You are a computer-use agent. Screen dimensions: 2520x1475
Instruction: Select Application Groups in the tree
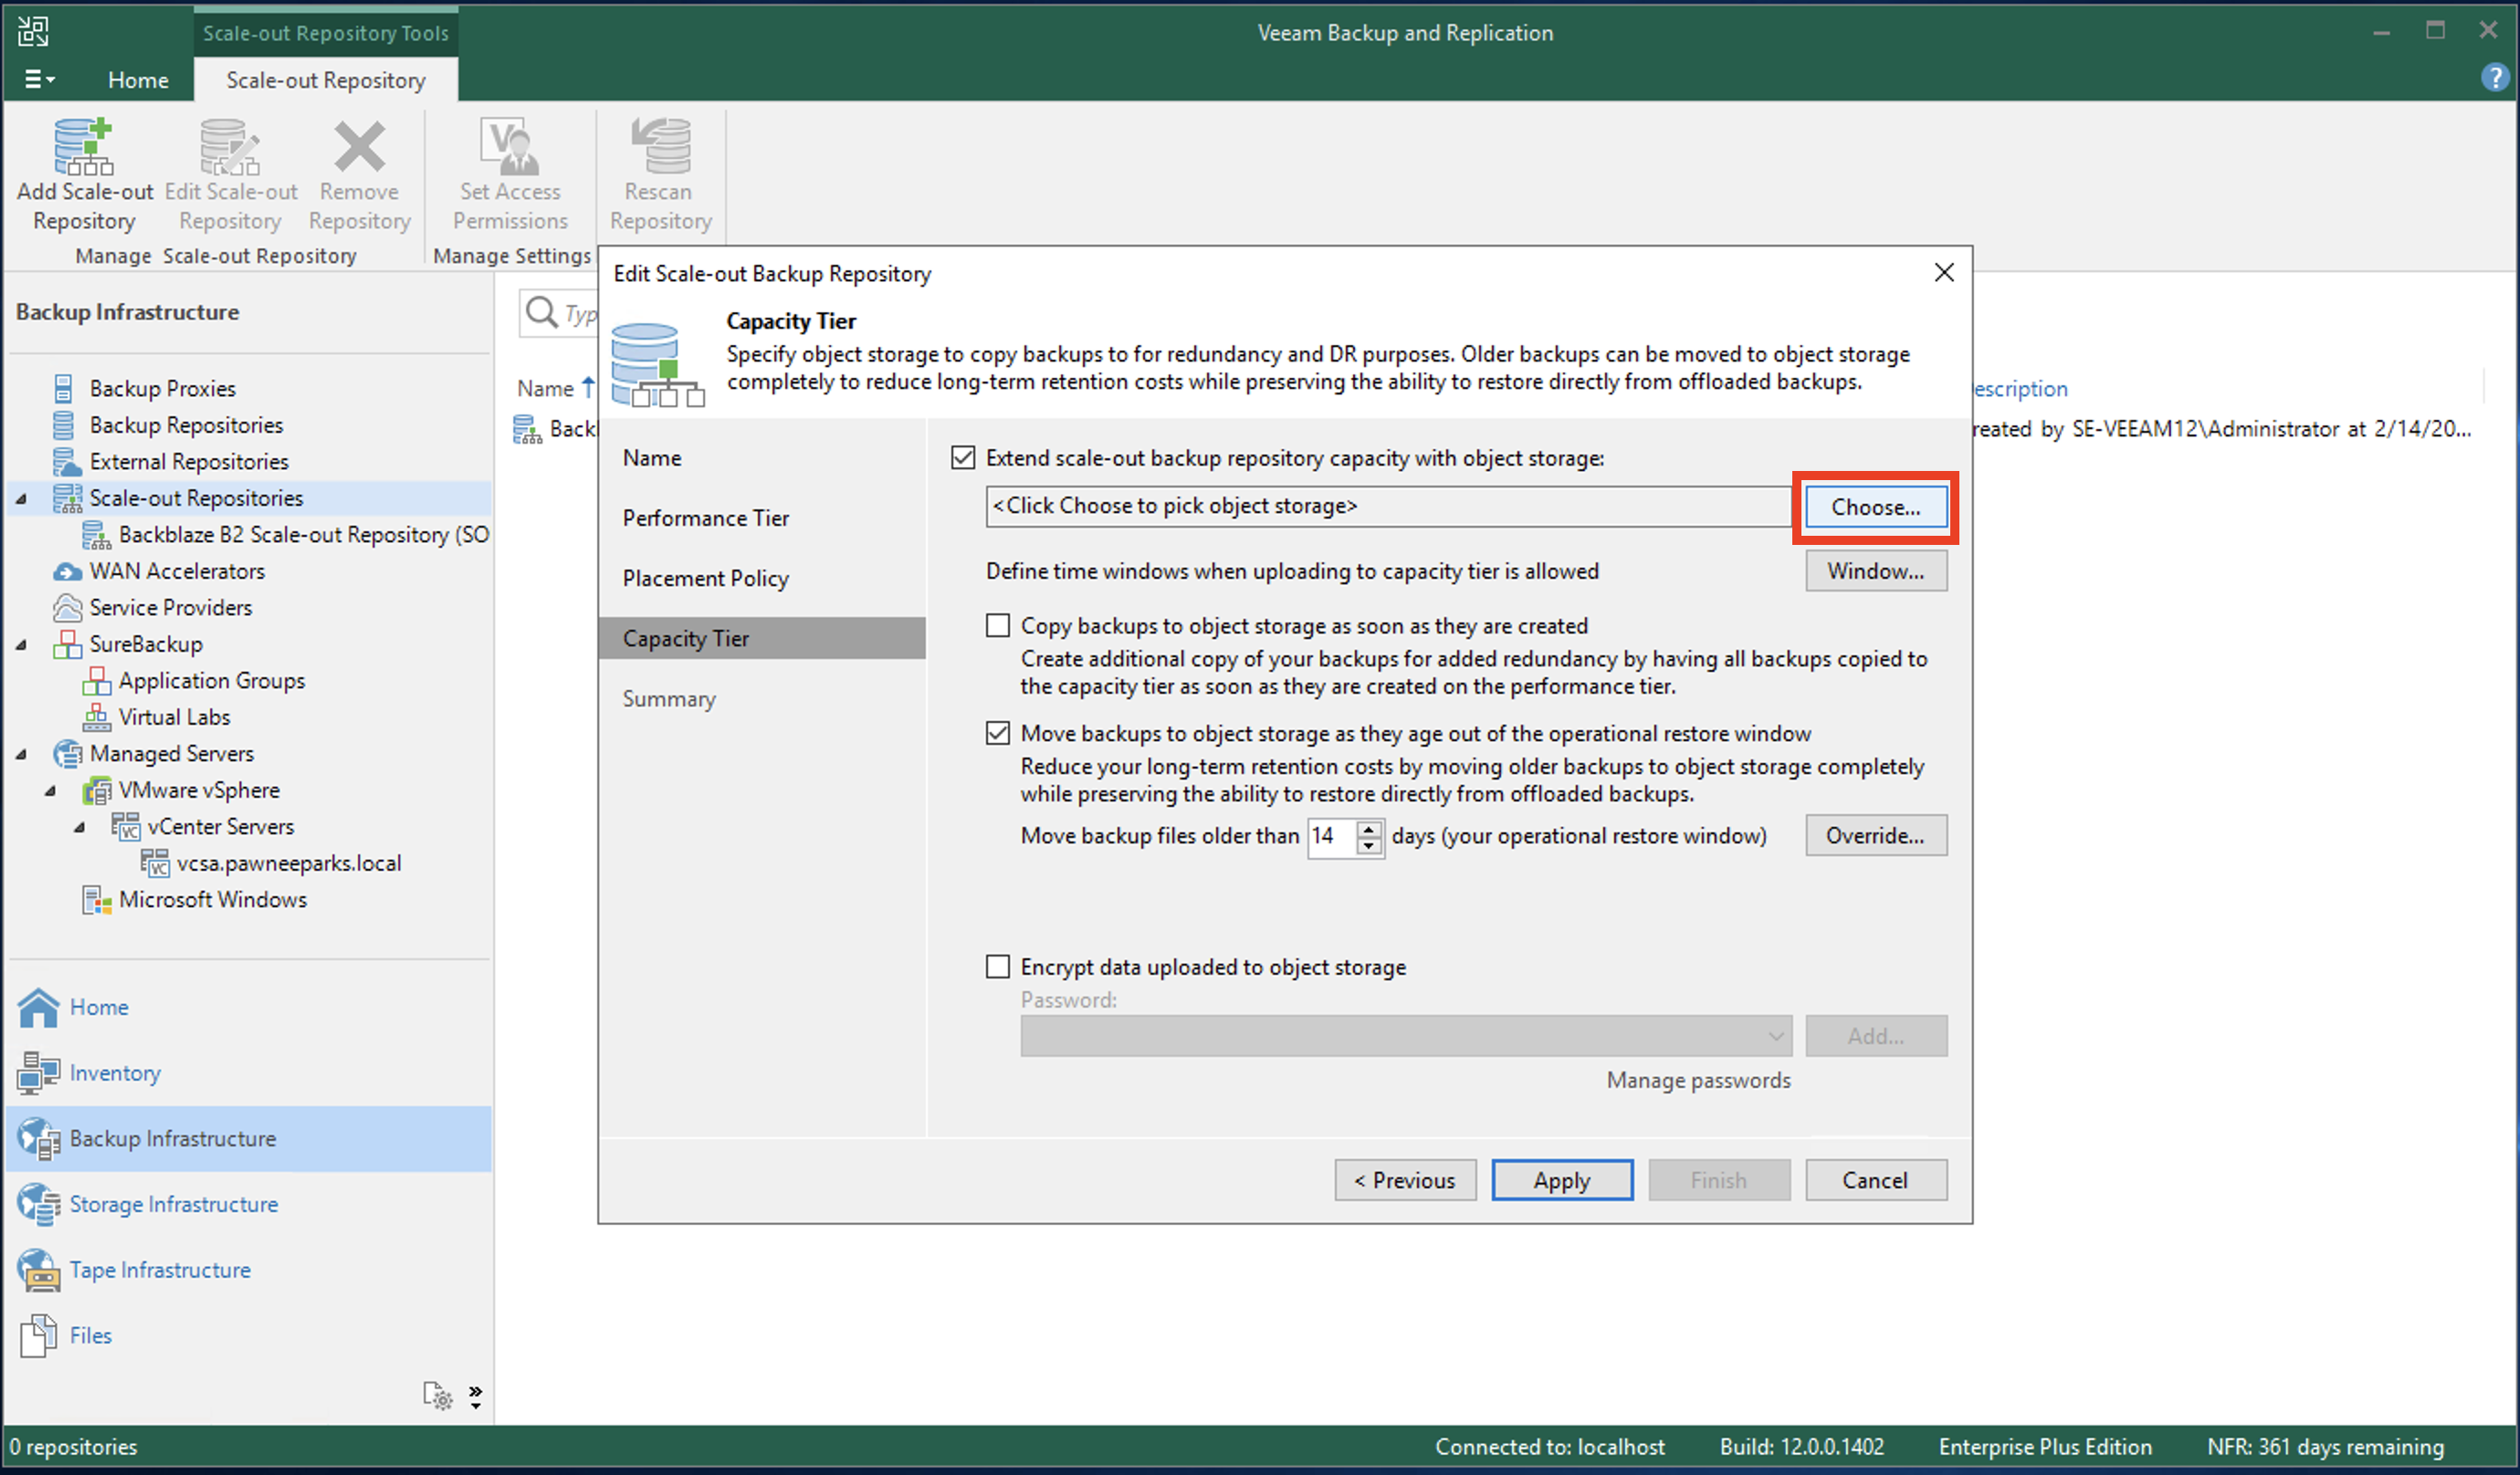tap(211, 680)
